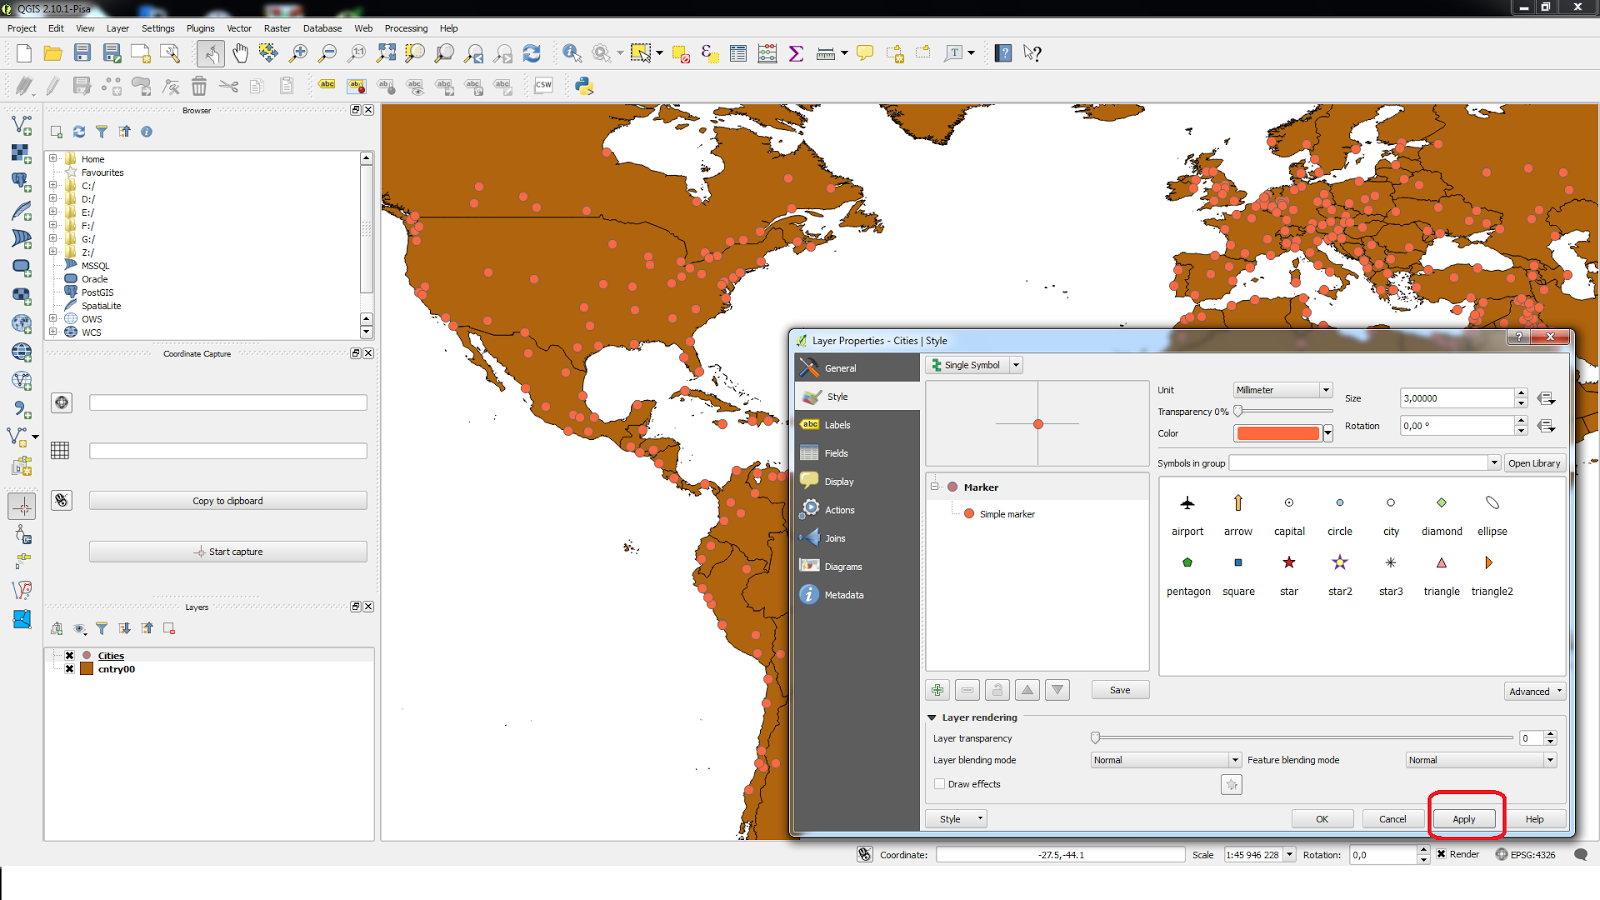Image resolution: width=1600 pixels, height=900 pixels.
Task: Open the Identify Features tool
Action: tap(572, 53)
